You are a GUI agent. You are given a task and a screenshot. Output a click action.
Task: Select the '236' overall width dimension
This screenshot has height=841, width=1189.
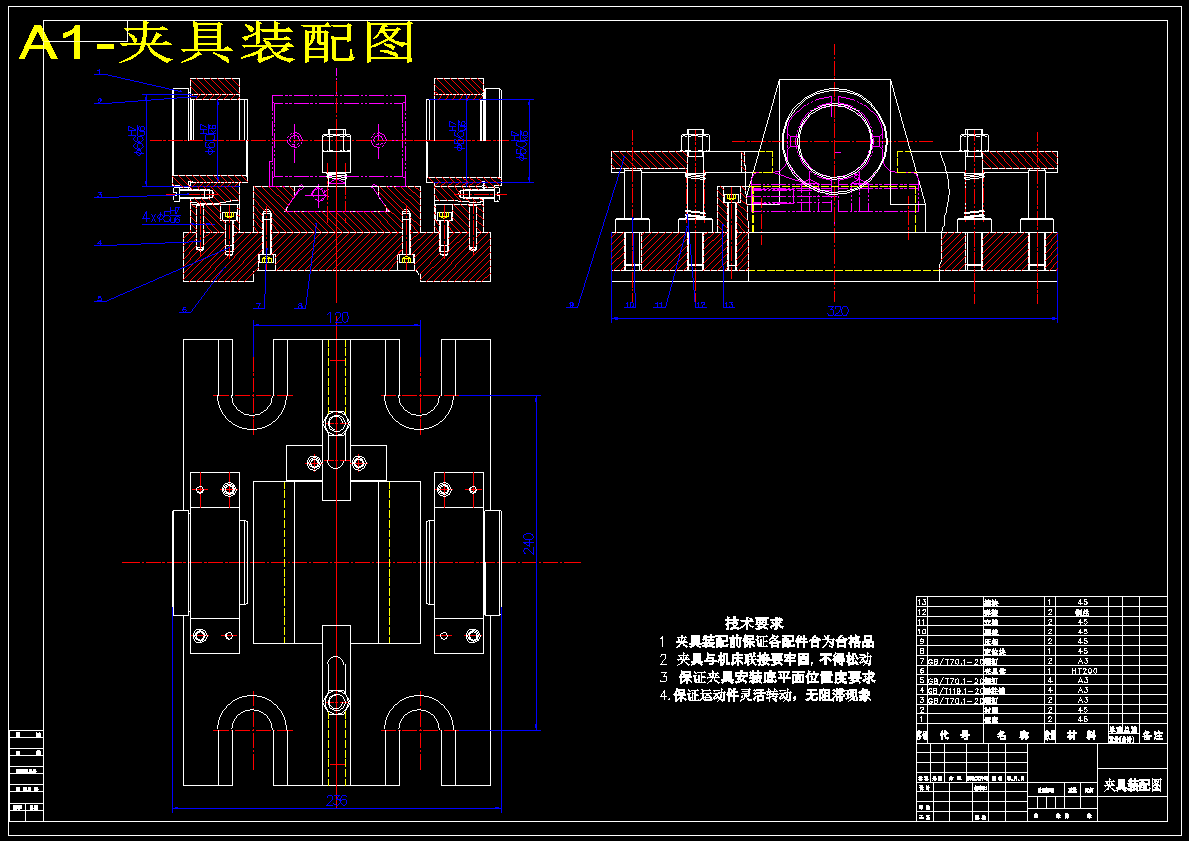click(337, 800)
